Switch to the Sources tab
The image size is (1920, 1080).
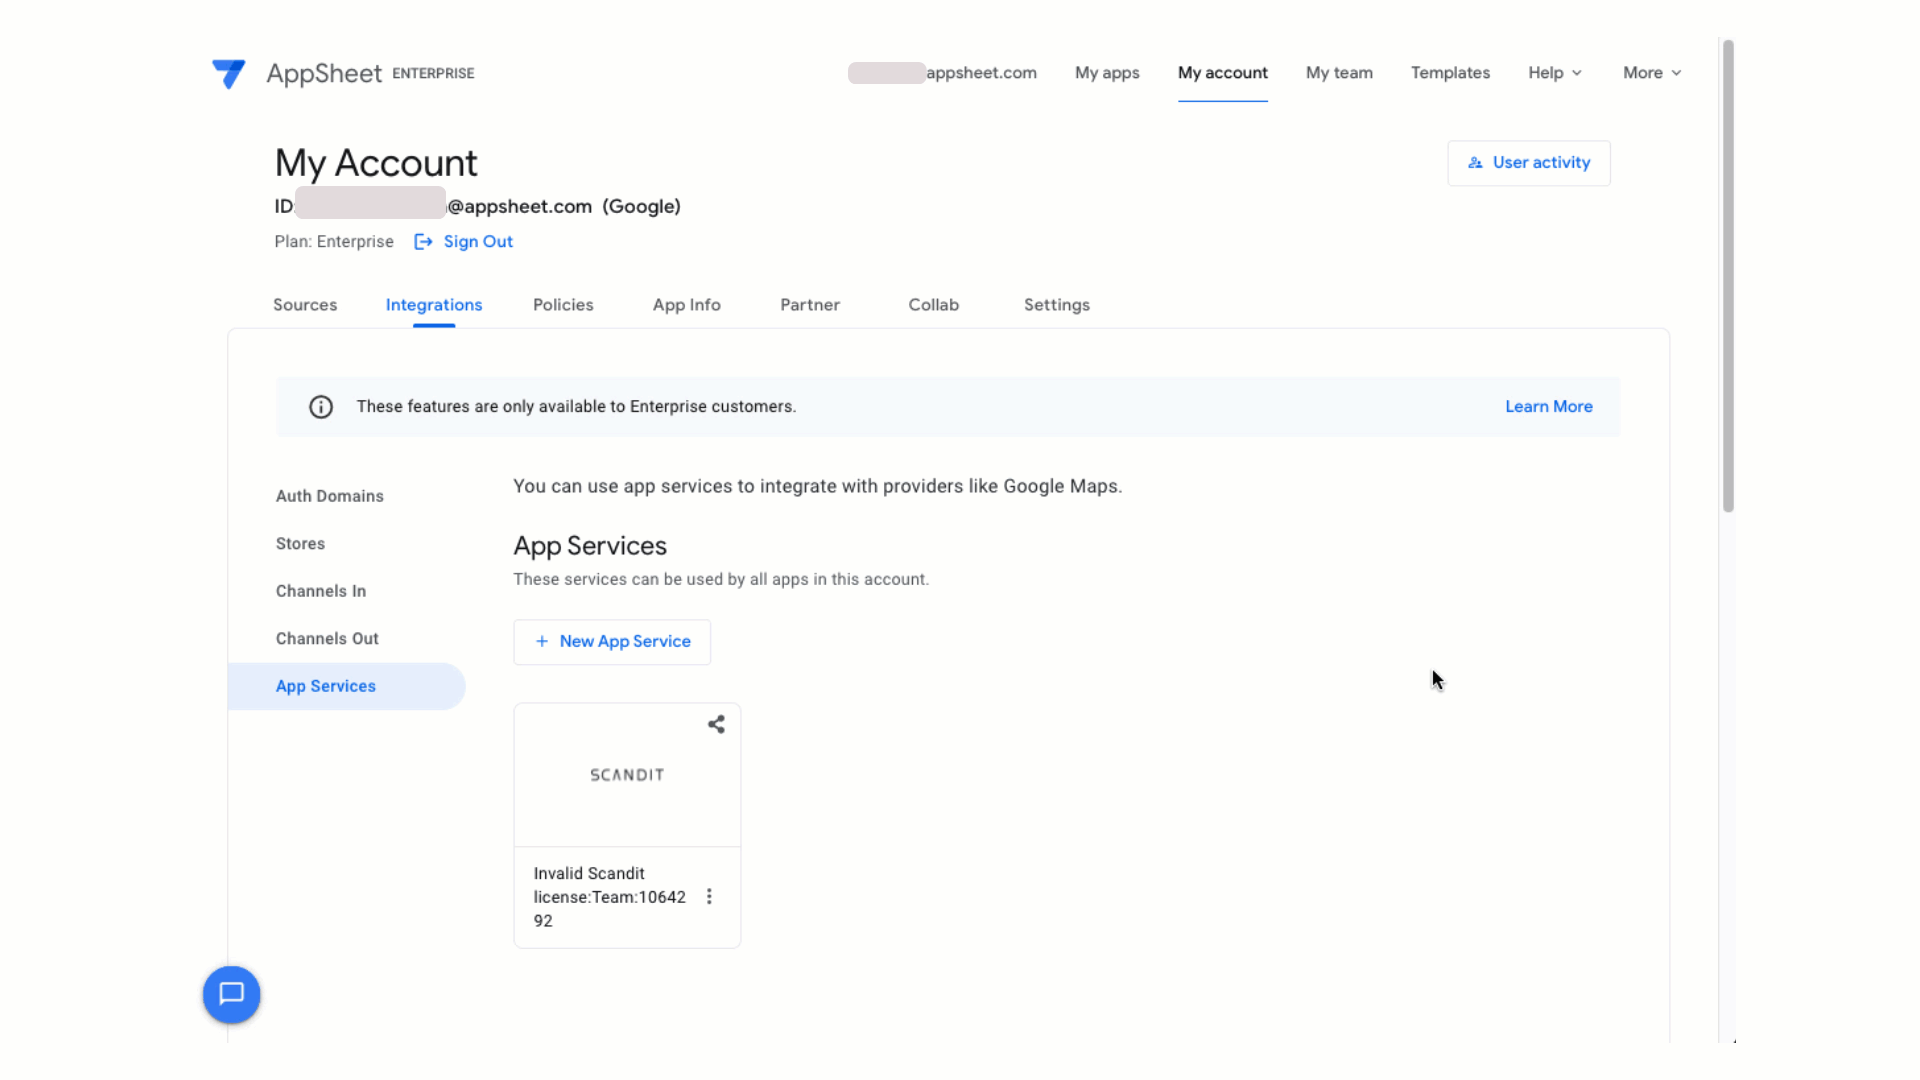coord(305,305)
